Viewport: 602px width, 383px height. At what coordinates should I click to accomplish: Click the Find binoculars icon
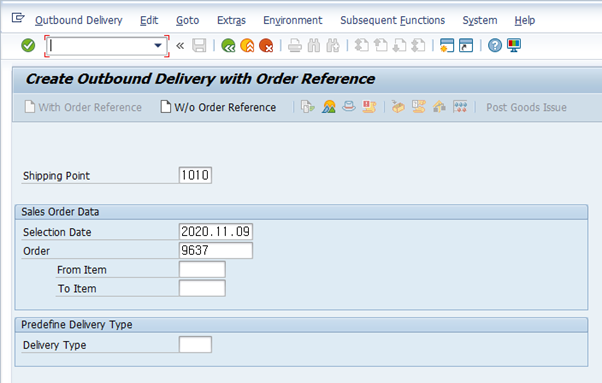point(314,46)
